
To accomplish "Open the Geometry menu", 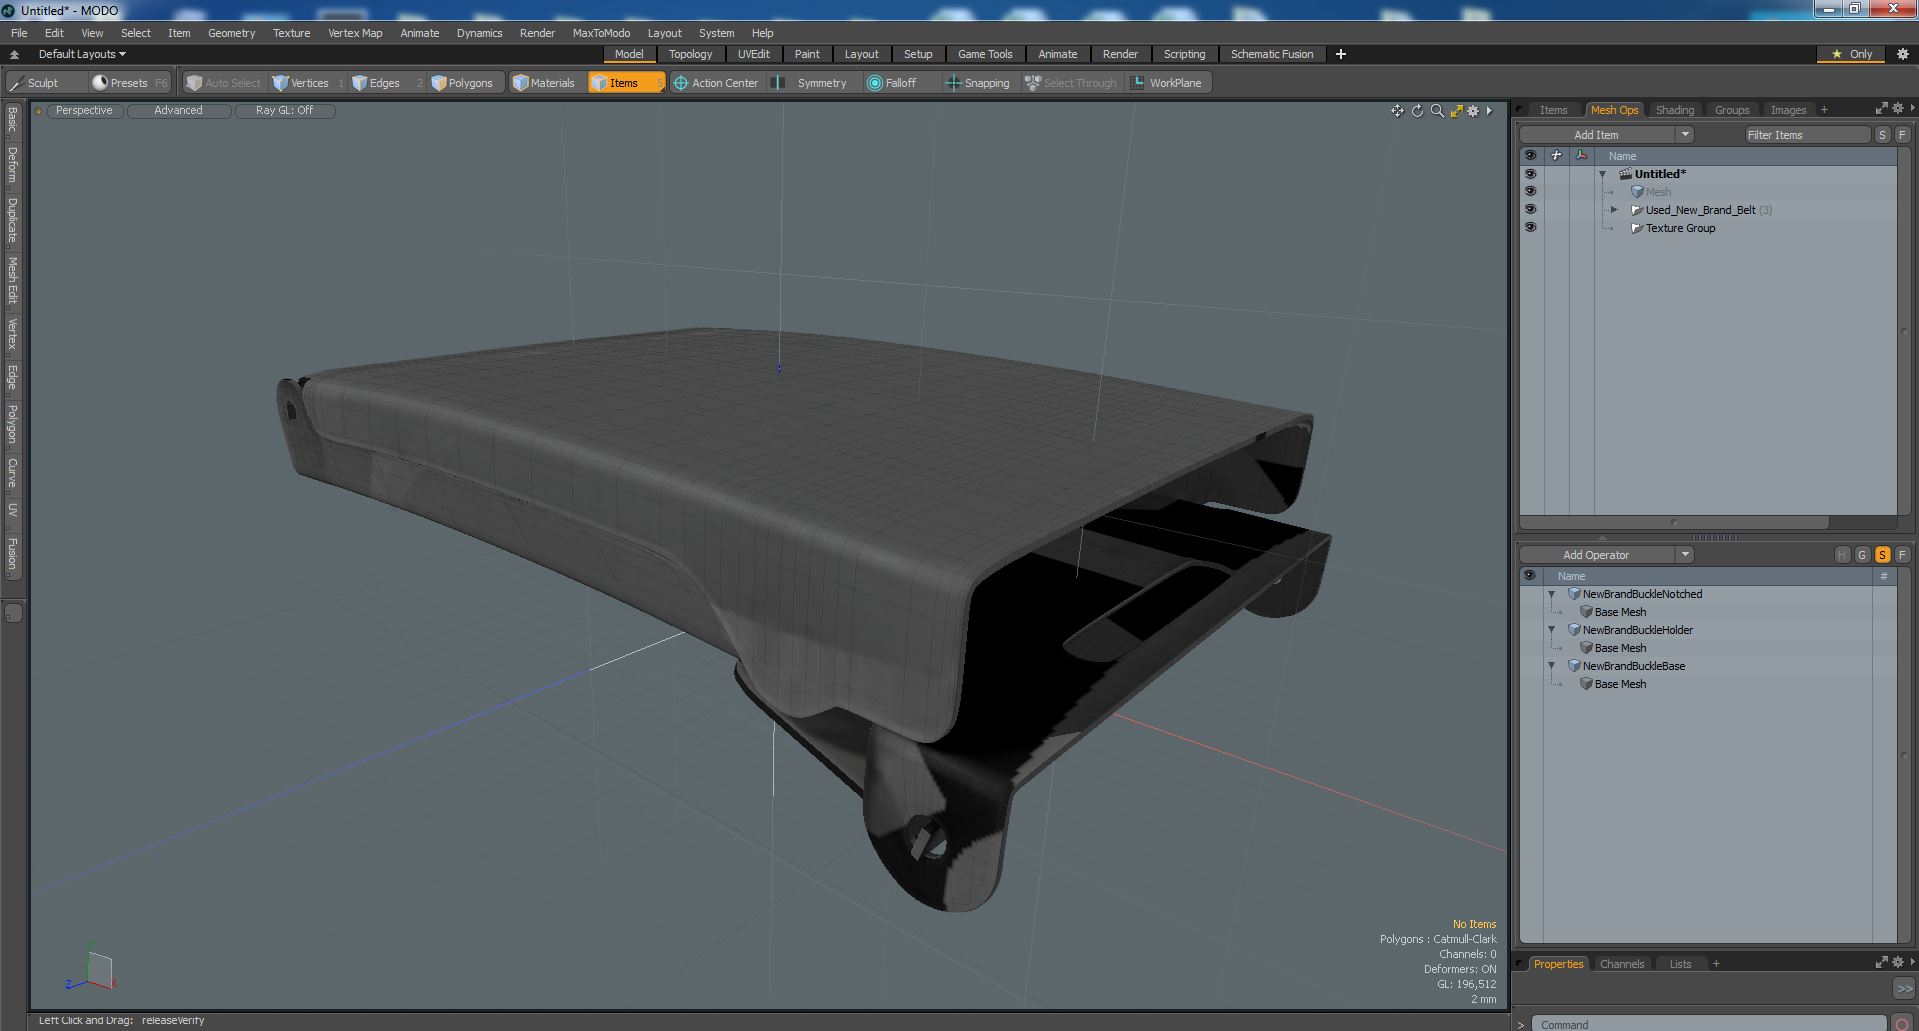I will (231, 33).
